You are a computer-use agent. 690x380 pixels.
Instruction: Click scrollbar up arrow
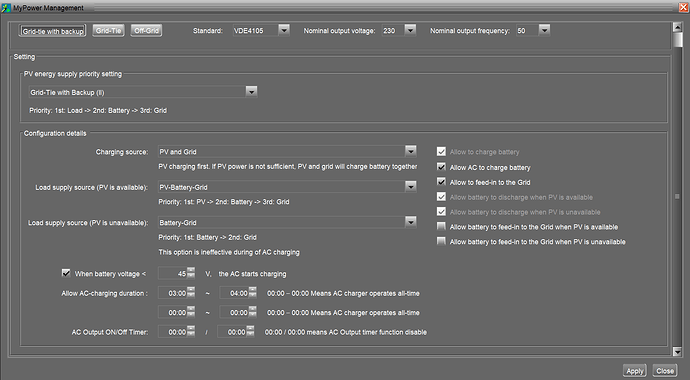[677, 27]
